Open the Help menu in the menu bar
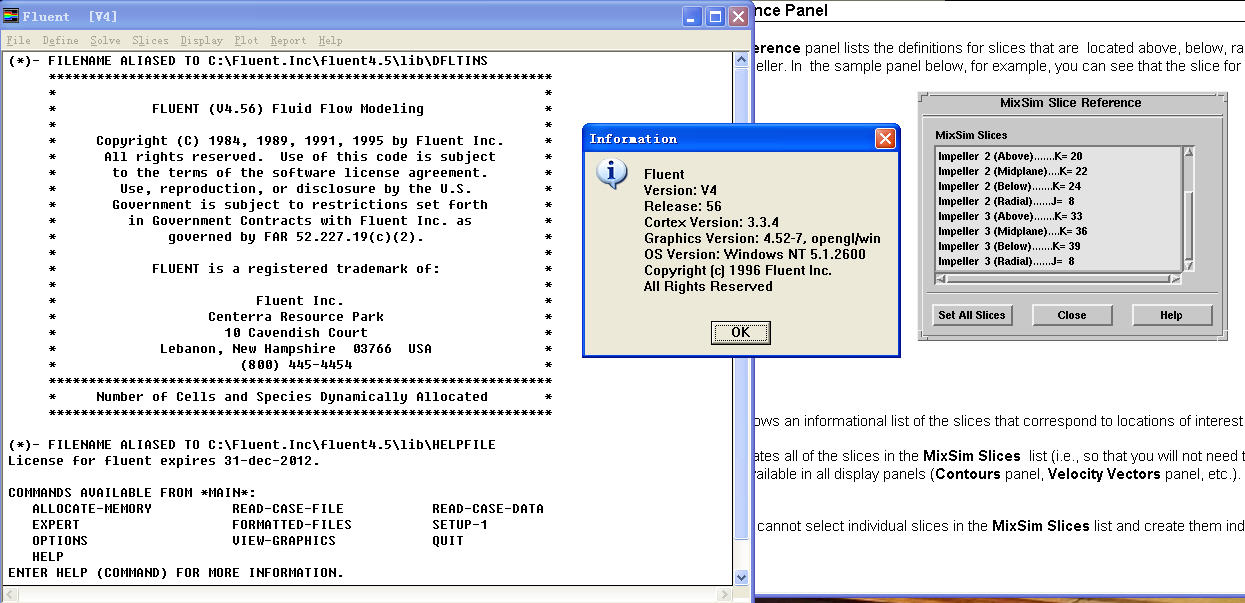 click(330, 41)
